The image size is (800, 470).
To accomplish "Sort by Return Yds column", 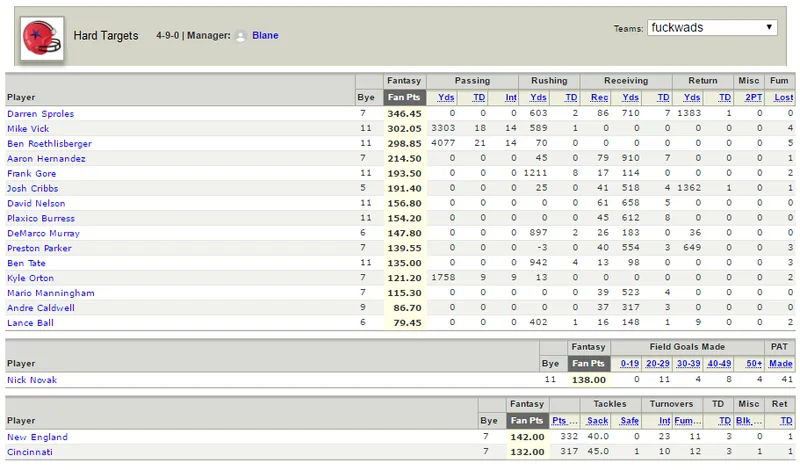I will 692,97.
